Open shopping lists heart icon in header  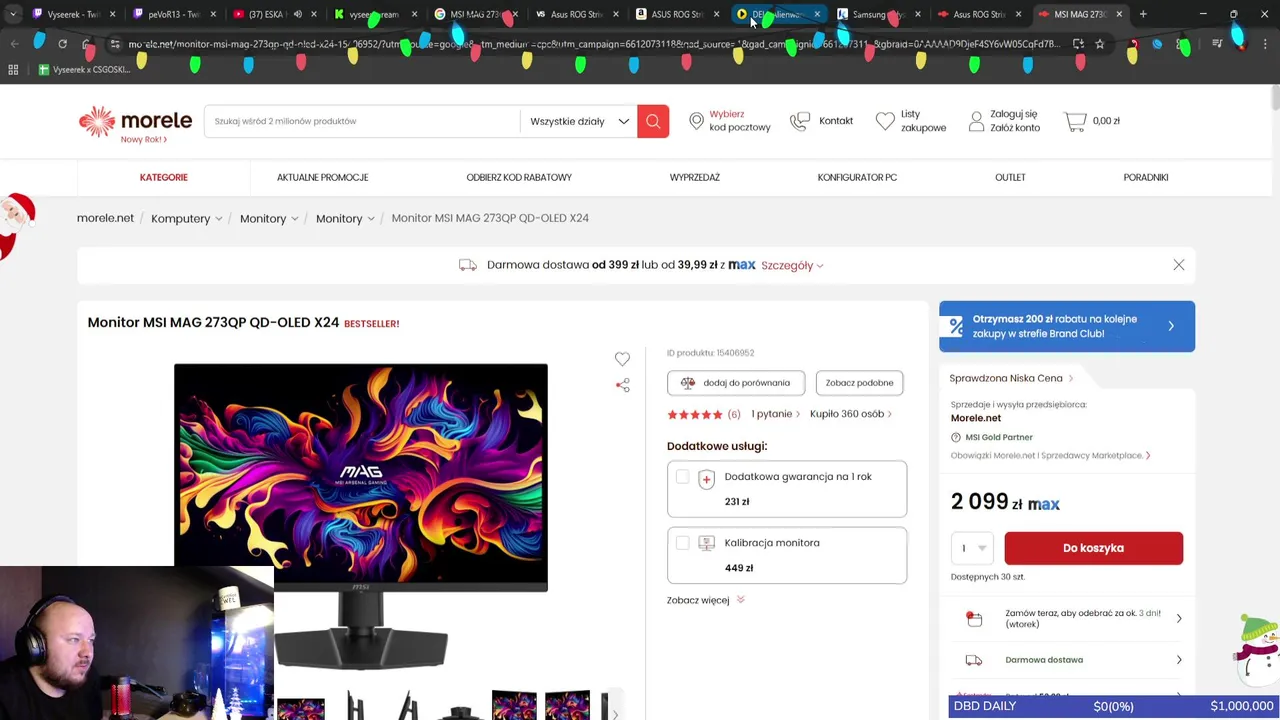(885, 121)
